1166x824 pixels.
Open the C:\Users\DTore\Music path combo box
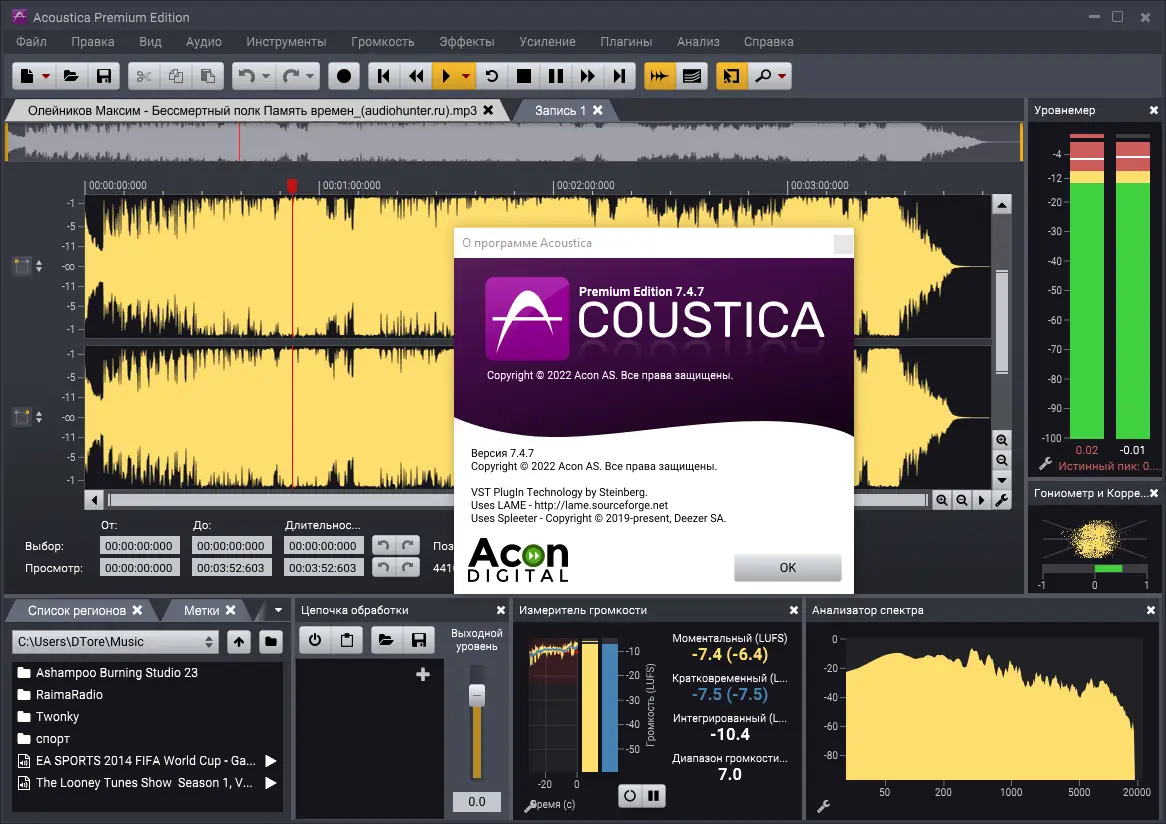(115, 642)
